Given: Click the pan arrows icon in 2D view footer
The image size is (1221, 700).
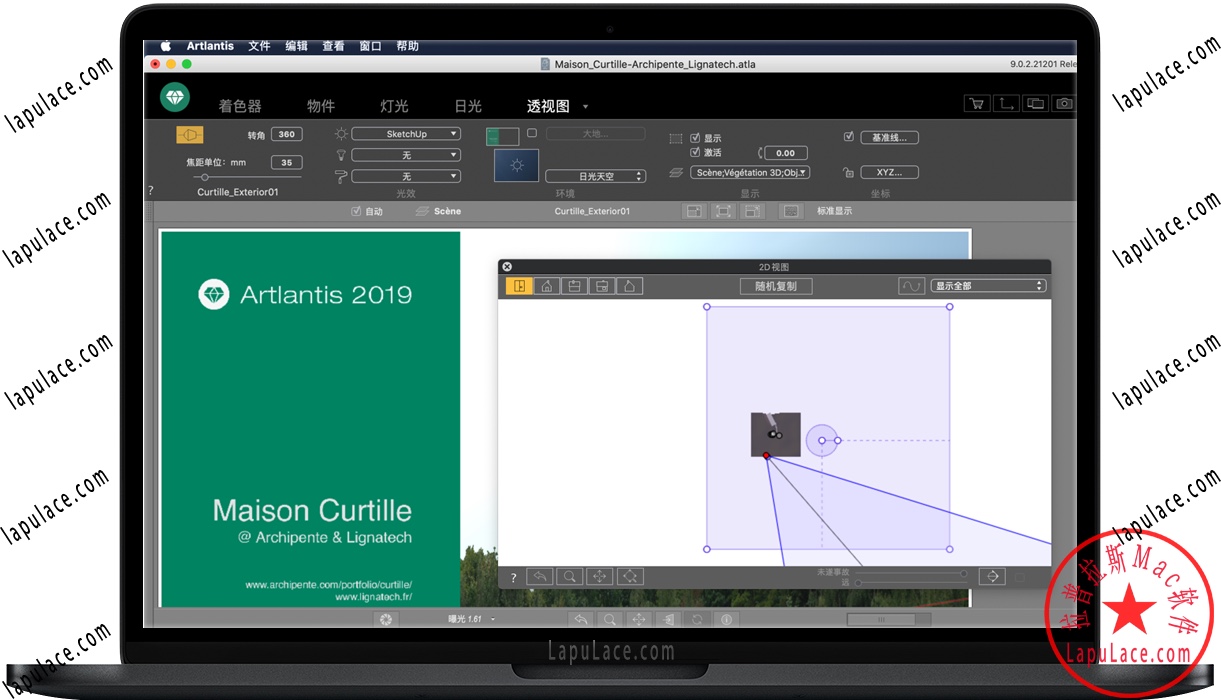Looking at the screenshot, I should click(x=600, y=576).
